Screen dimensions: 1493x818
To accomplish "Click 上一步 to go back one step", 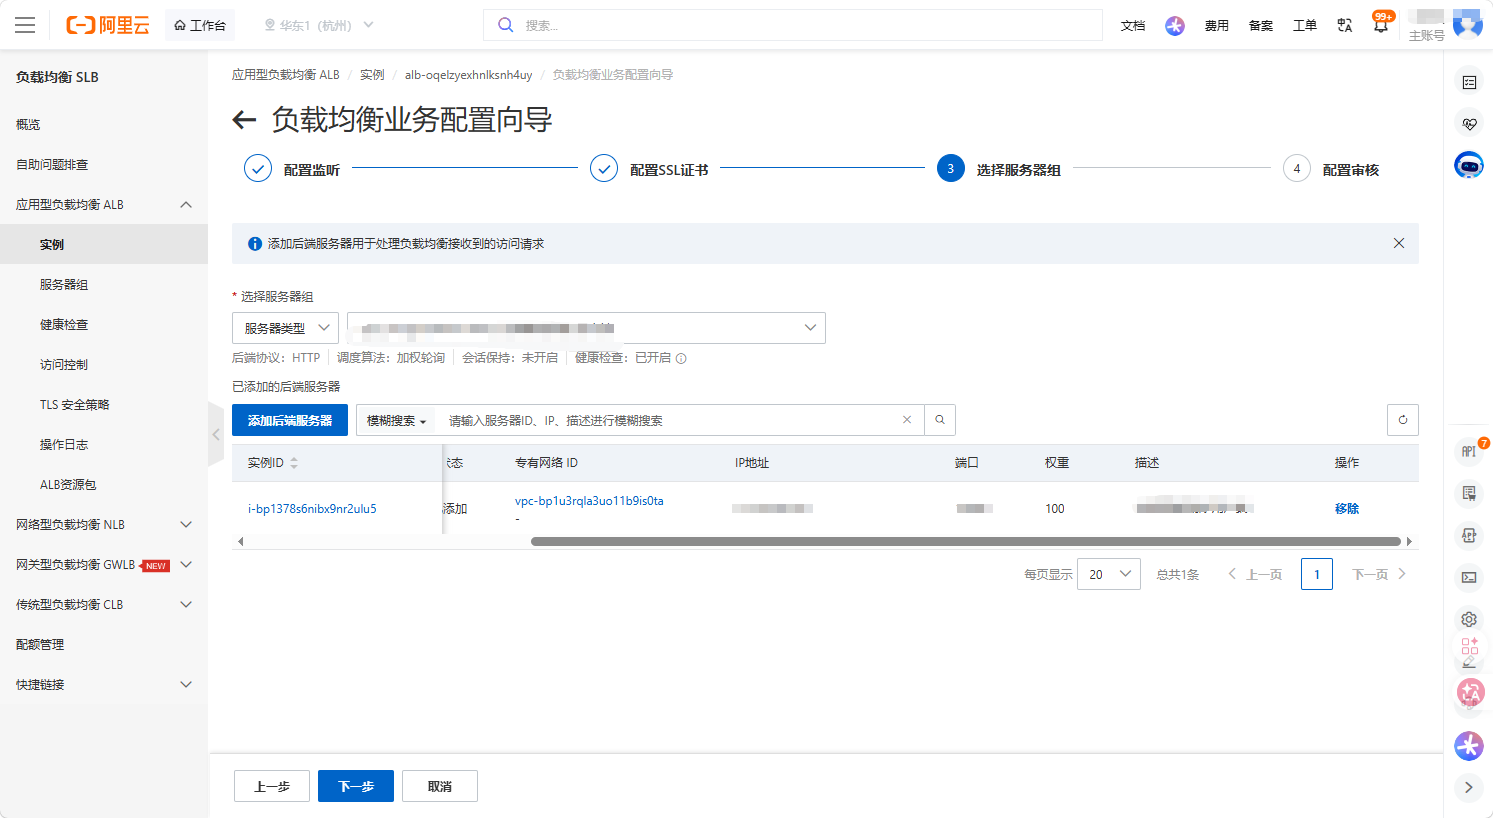I will [x=272, y=786].
